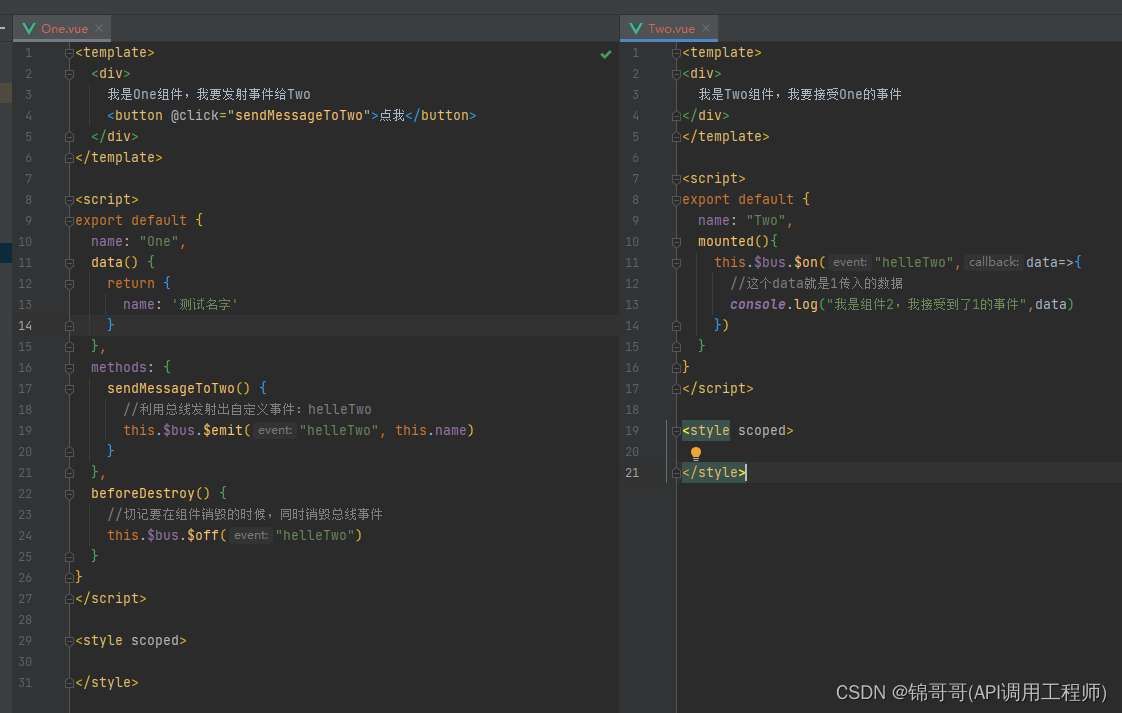Click the "helleTwo" string in $off call
Screen dimensions: 1122x713
click(x=315, y=535)
